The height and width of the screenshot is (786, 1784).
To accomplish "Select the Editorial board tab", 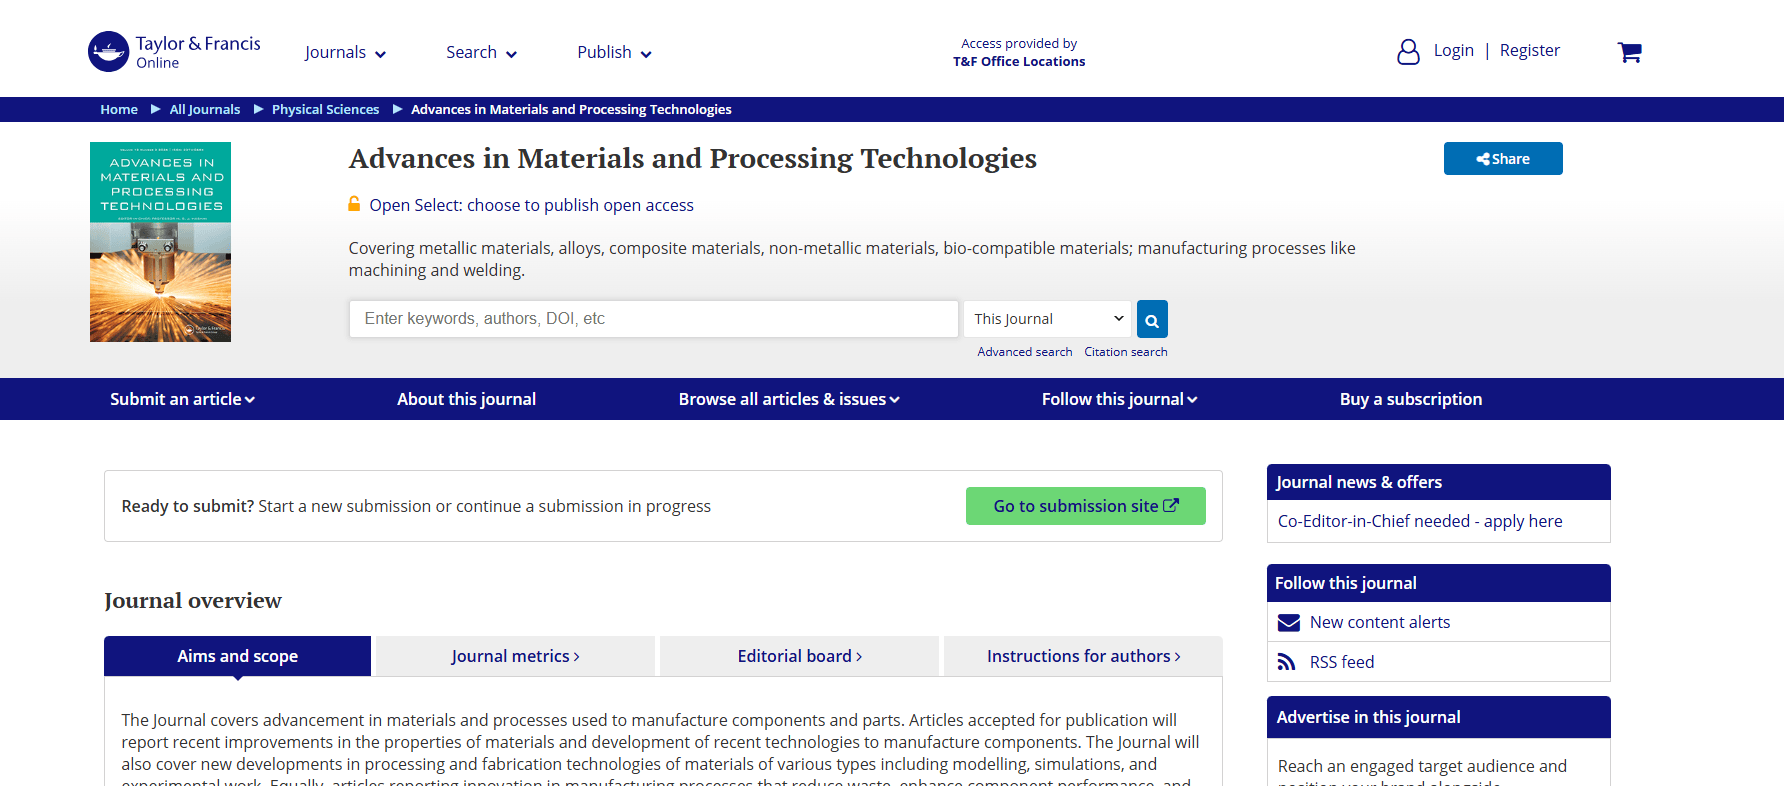I will 799,656.
